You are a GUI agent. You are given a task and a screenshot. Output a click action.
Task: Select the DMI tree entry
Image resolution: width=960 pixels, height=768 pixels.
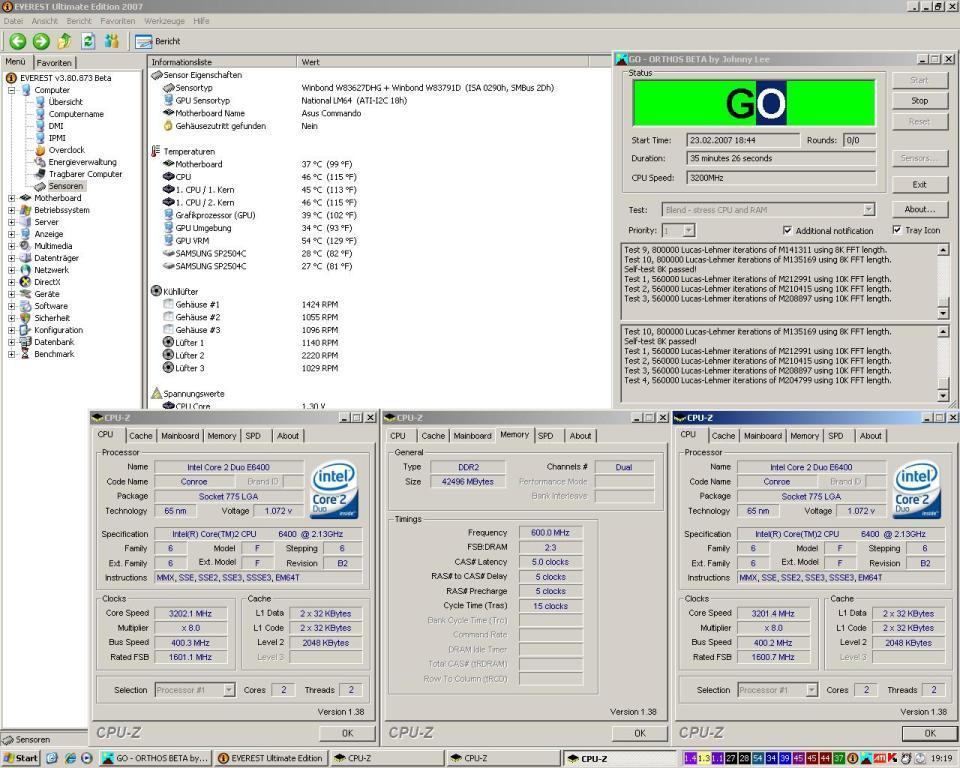pos(56,126)
